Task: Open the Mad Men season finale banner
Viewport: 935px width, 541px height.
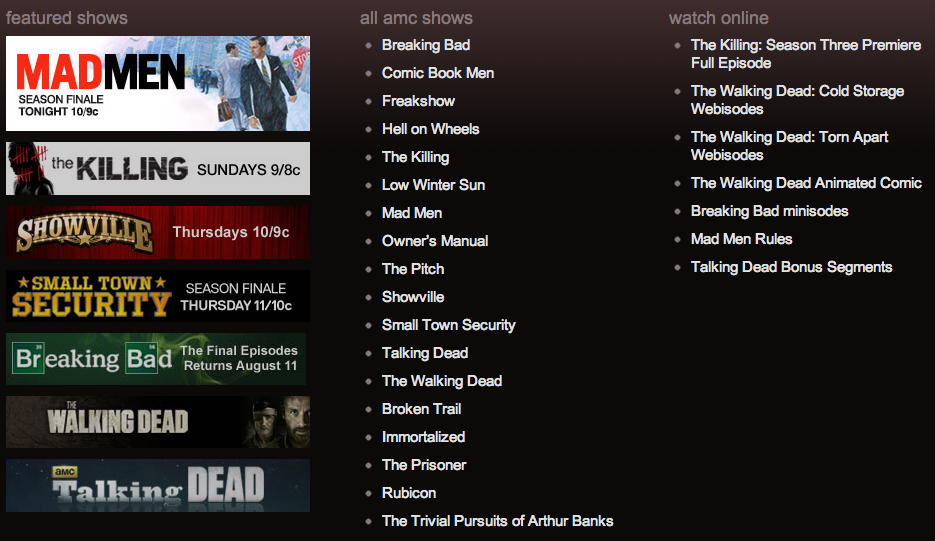Action: tap(158, 84)
